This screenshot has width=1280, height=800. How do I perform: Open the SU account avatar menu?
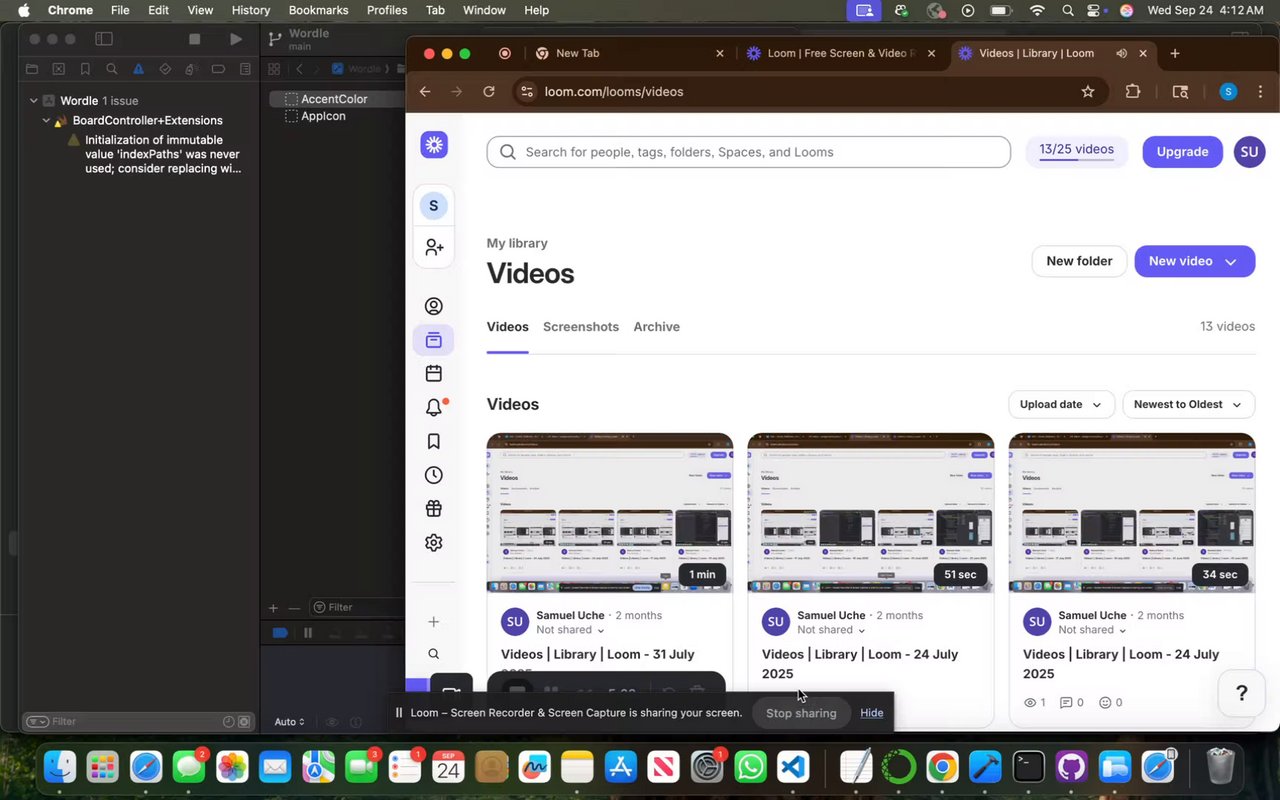(x=1250, y=152)
